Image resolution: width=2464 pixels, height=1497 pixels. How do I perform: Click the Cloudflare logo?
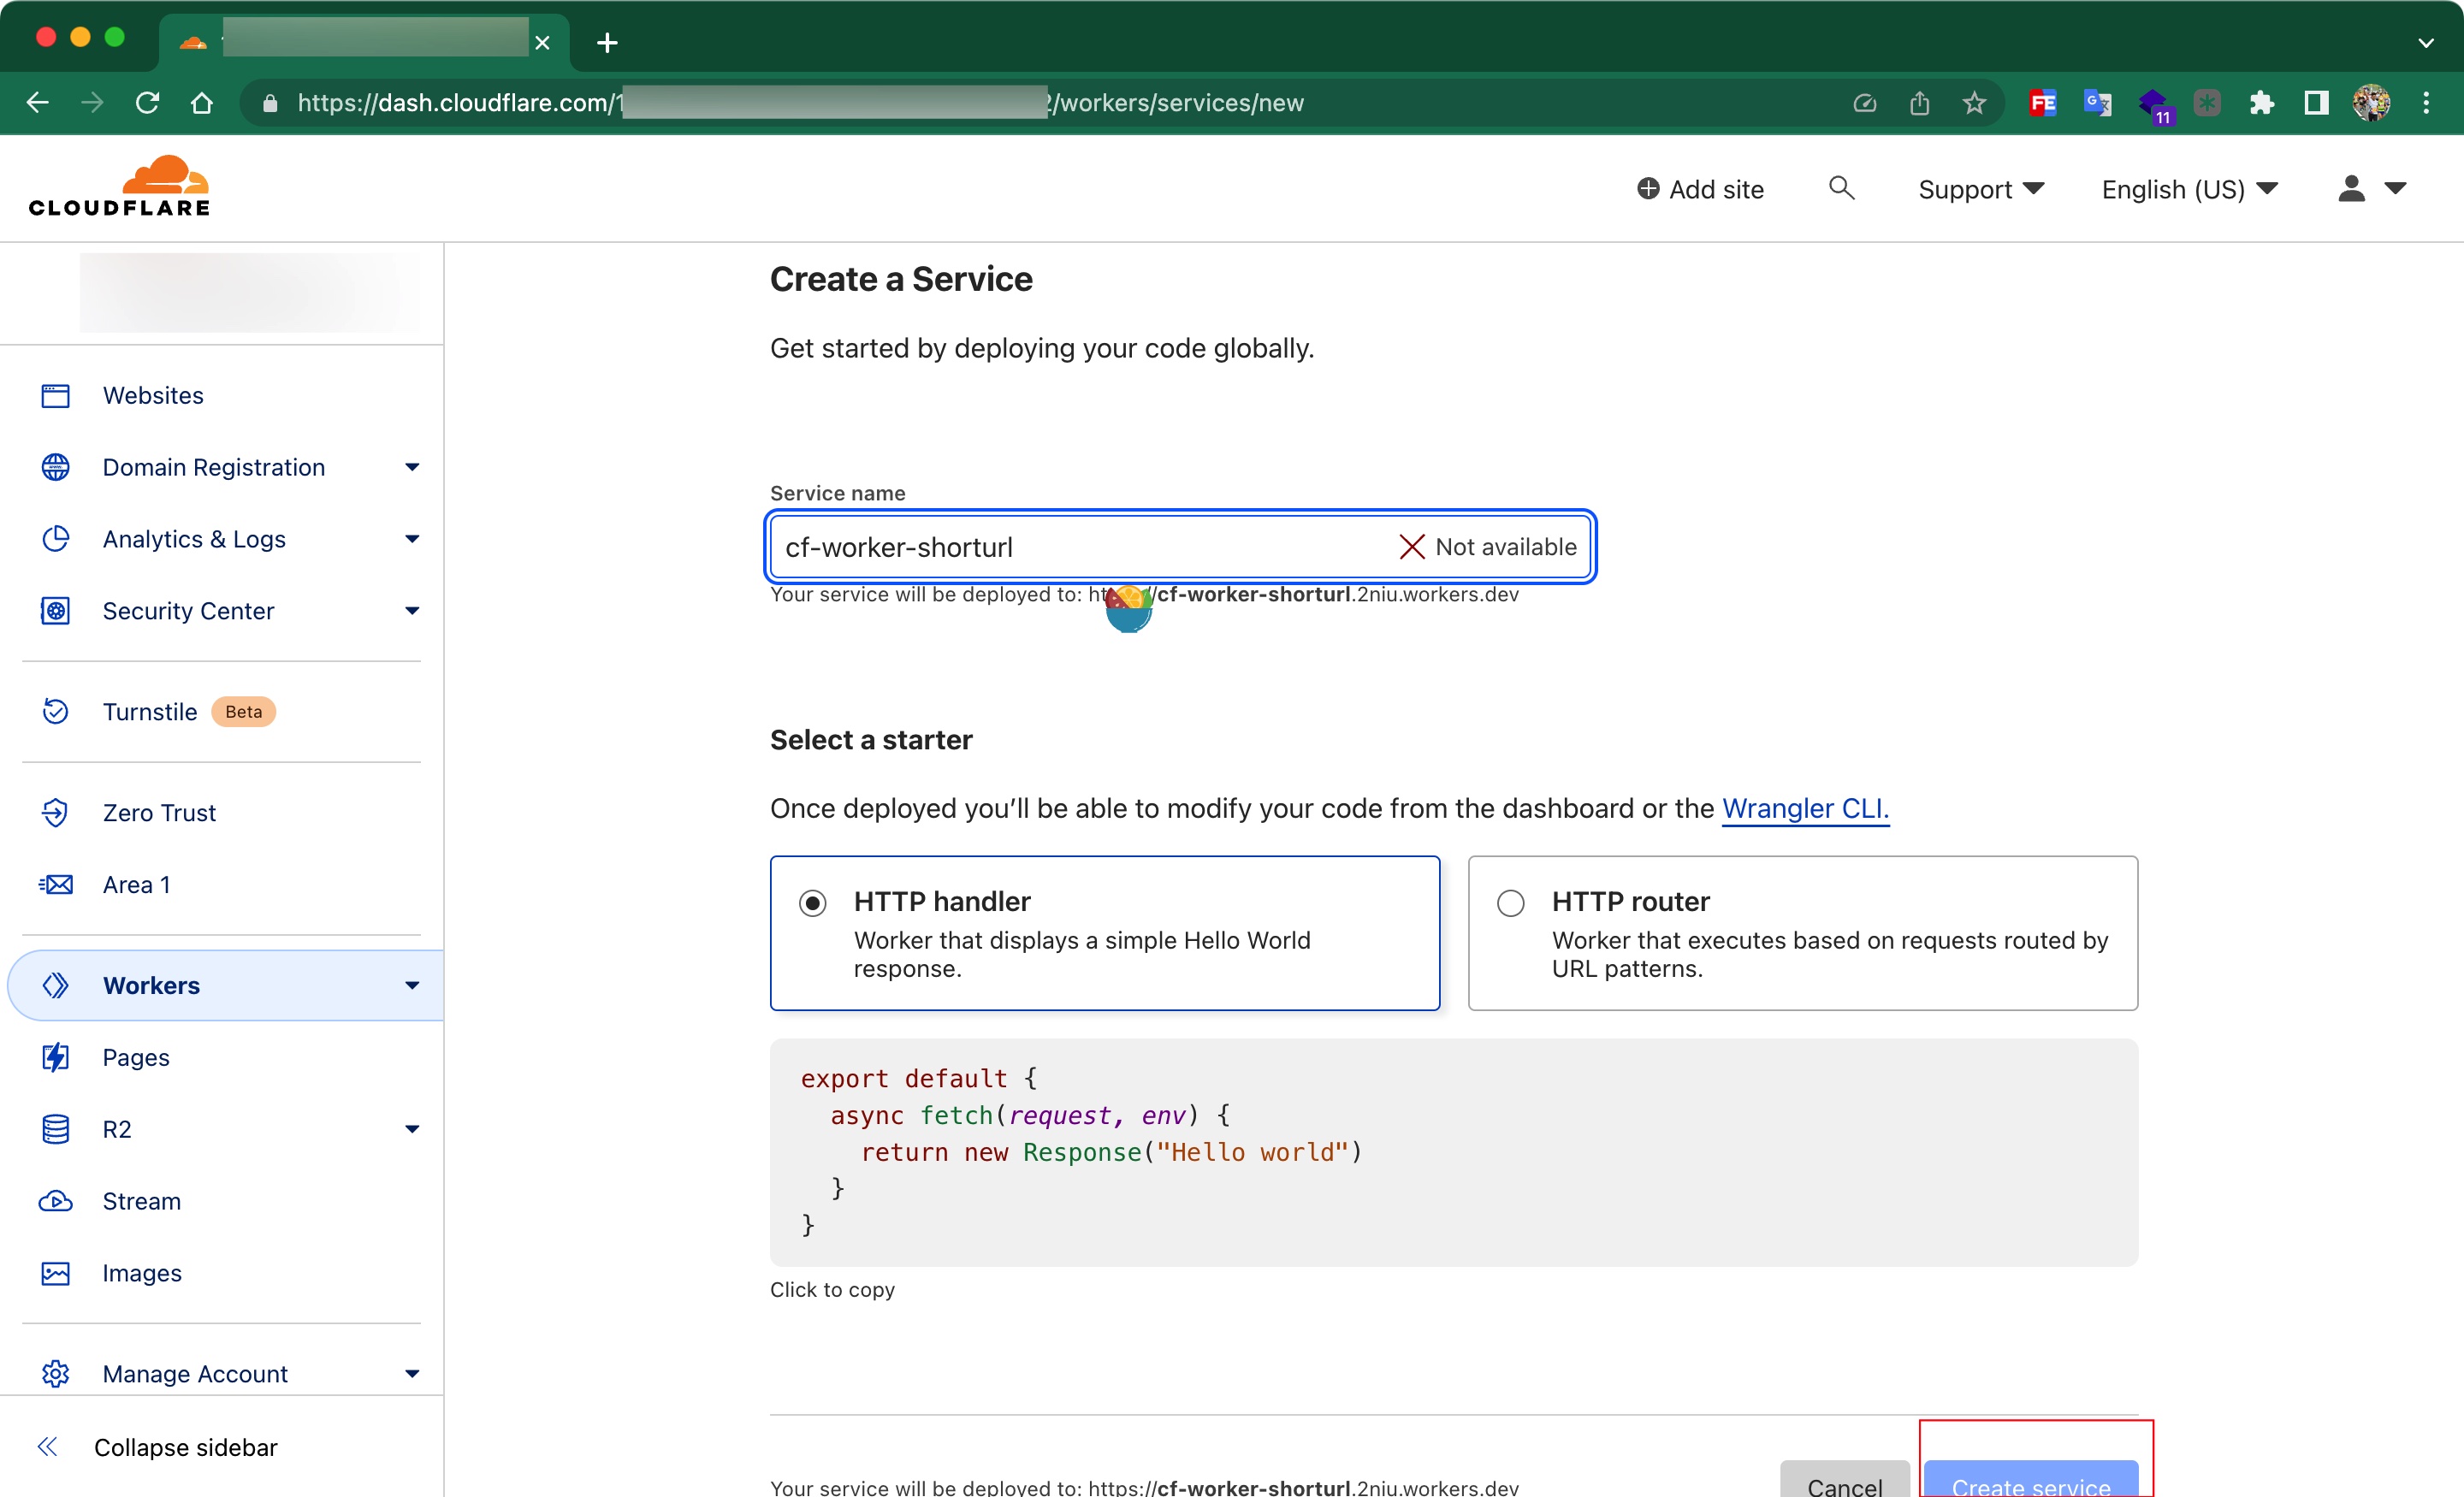[119, 187]
